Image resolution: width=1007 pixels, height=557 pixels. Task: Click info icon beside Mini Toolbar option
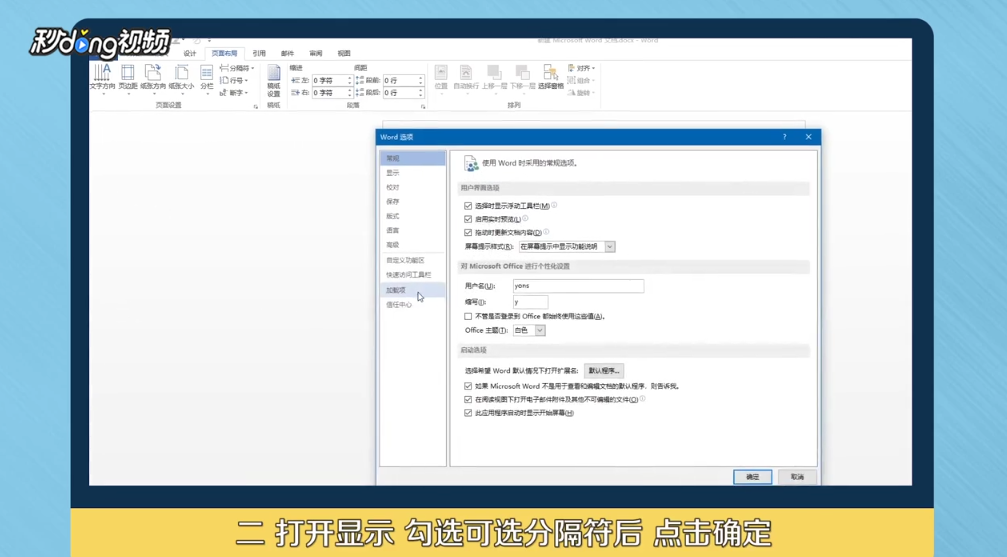point(554,206)
